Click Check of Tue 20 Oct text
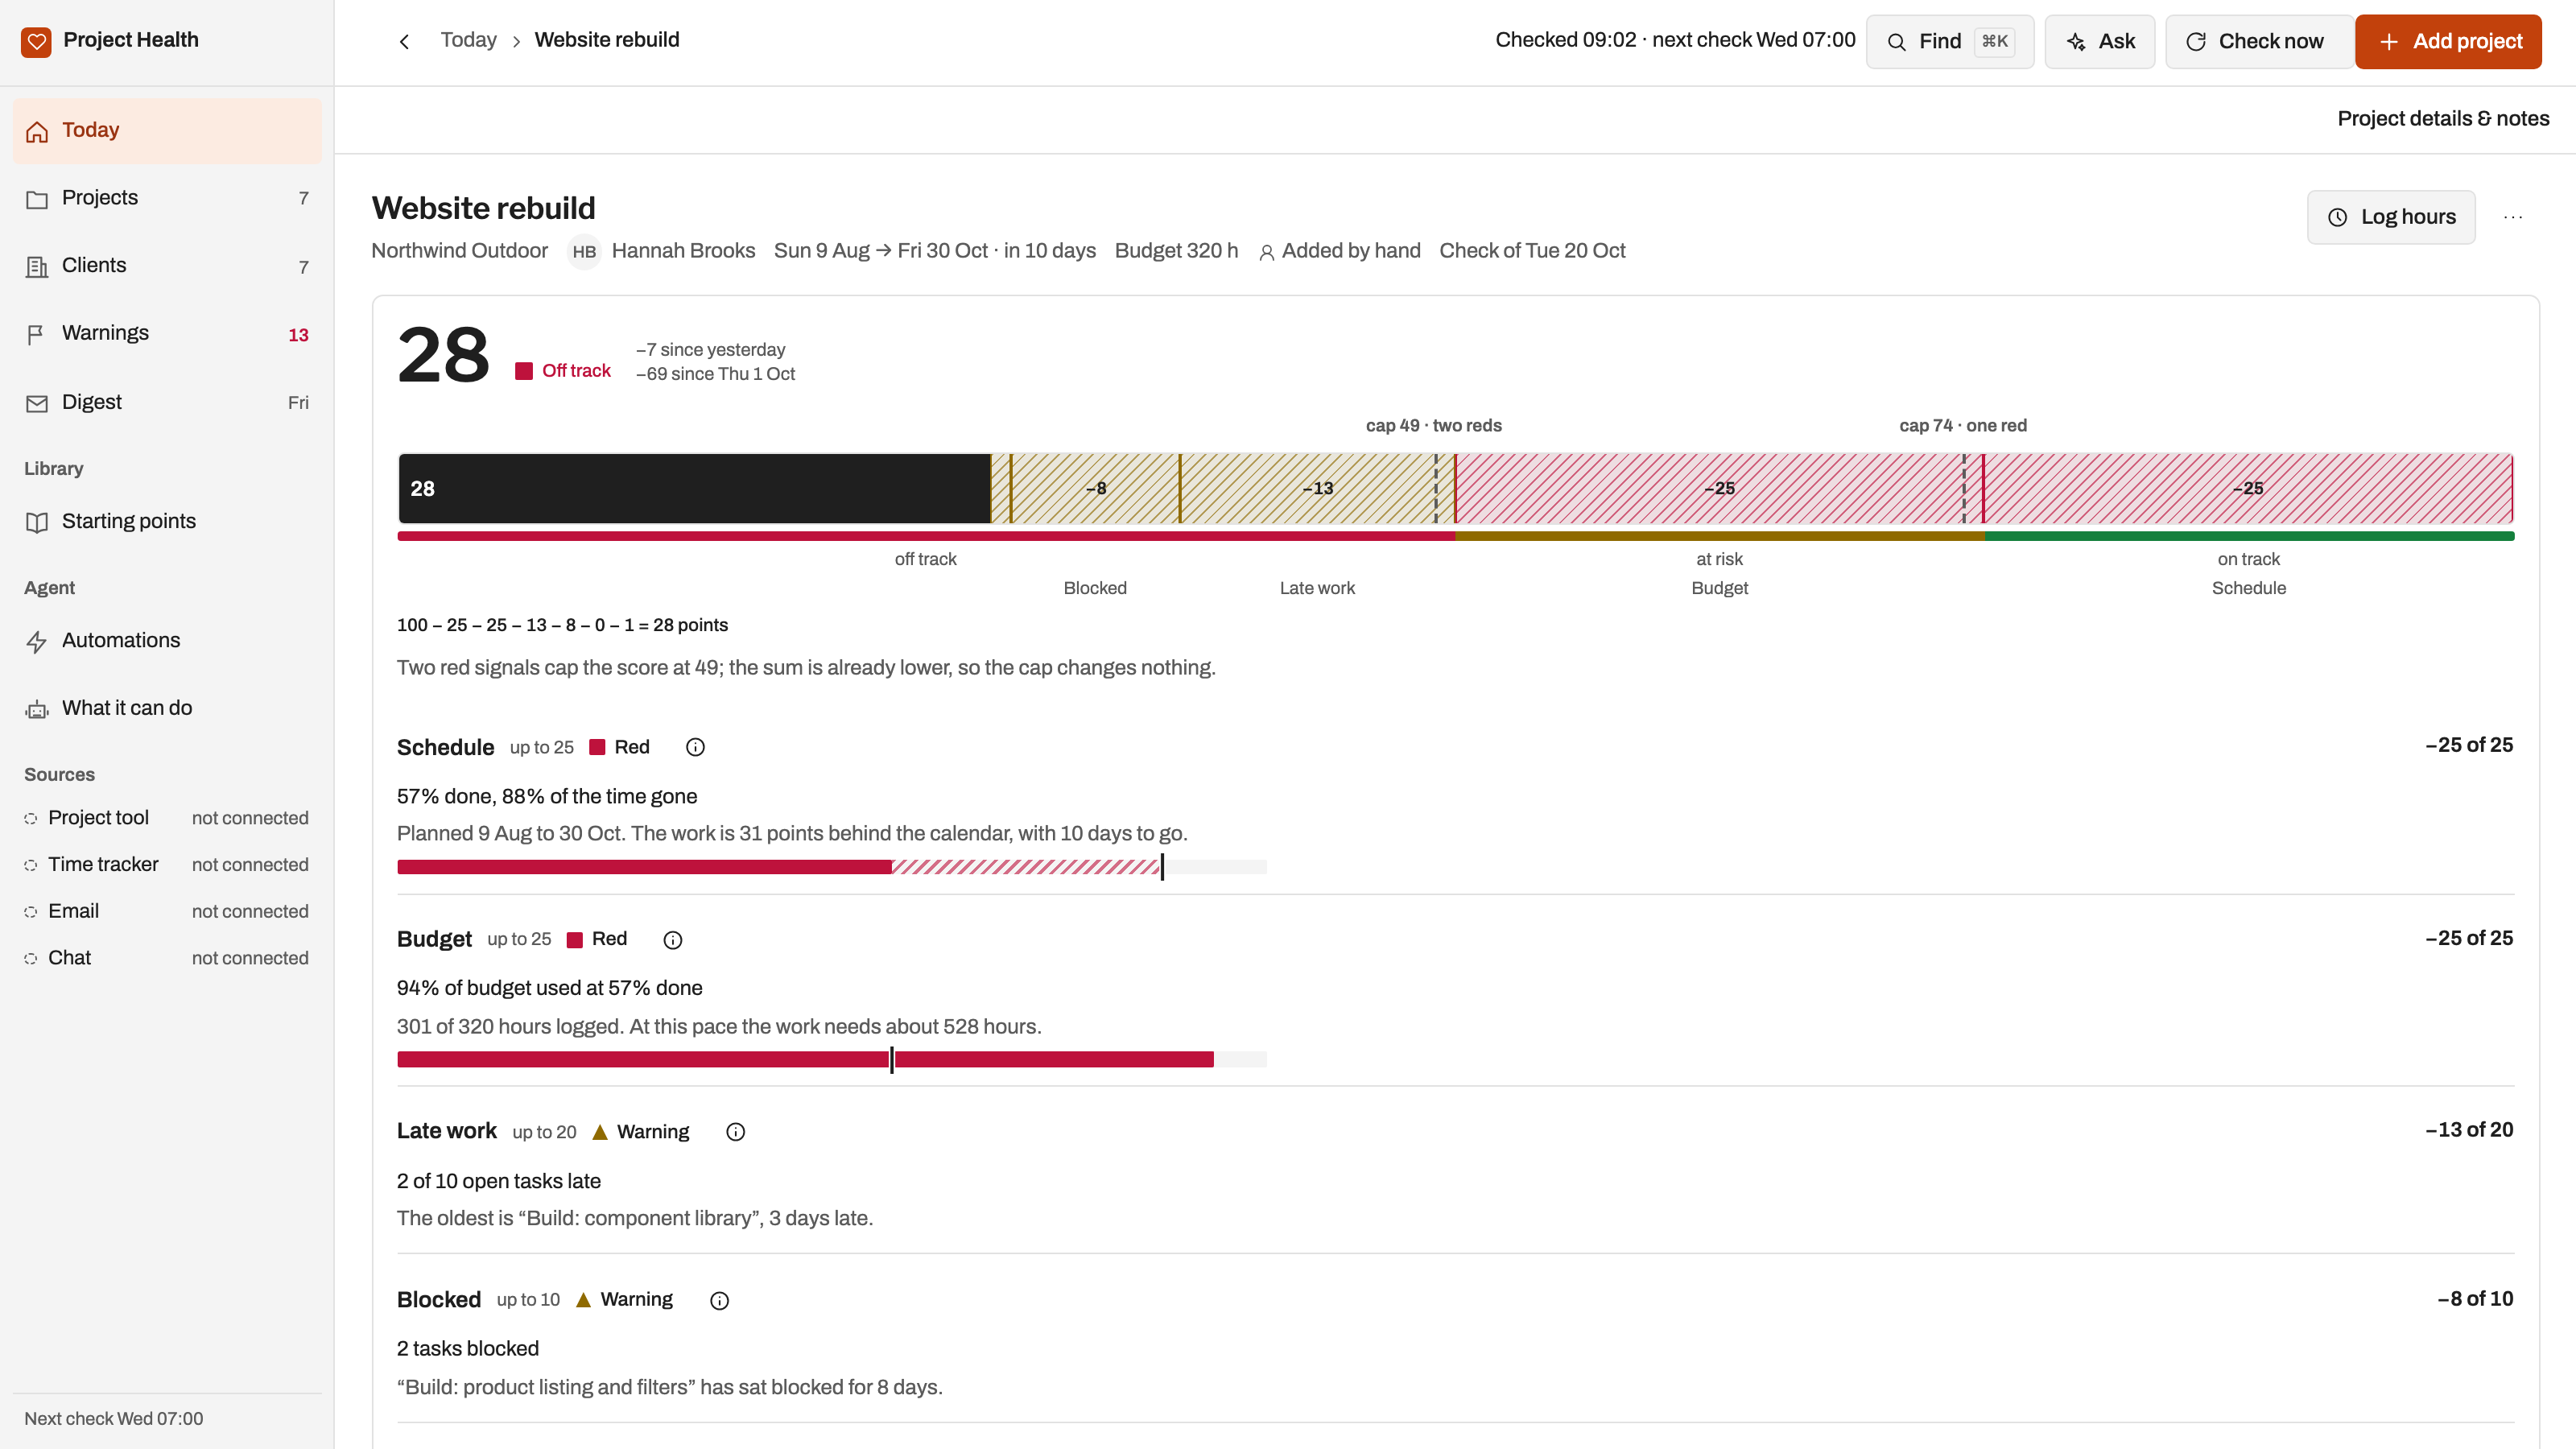The image size is (2576, 1449). point(1532,251)
